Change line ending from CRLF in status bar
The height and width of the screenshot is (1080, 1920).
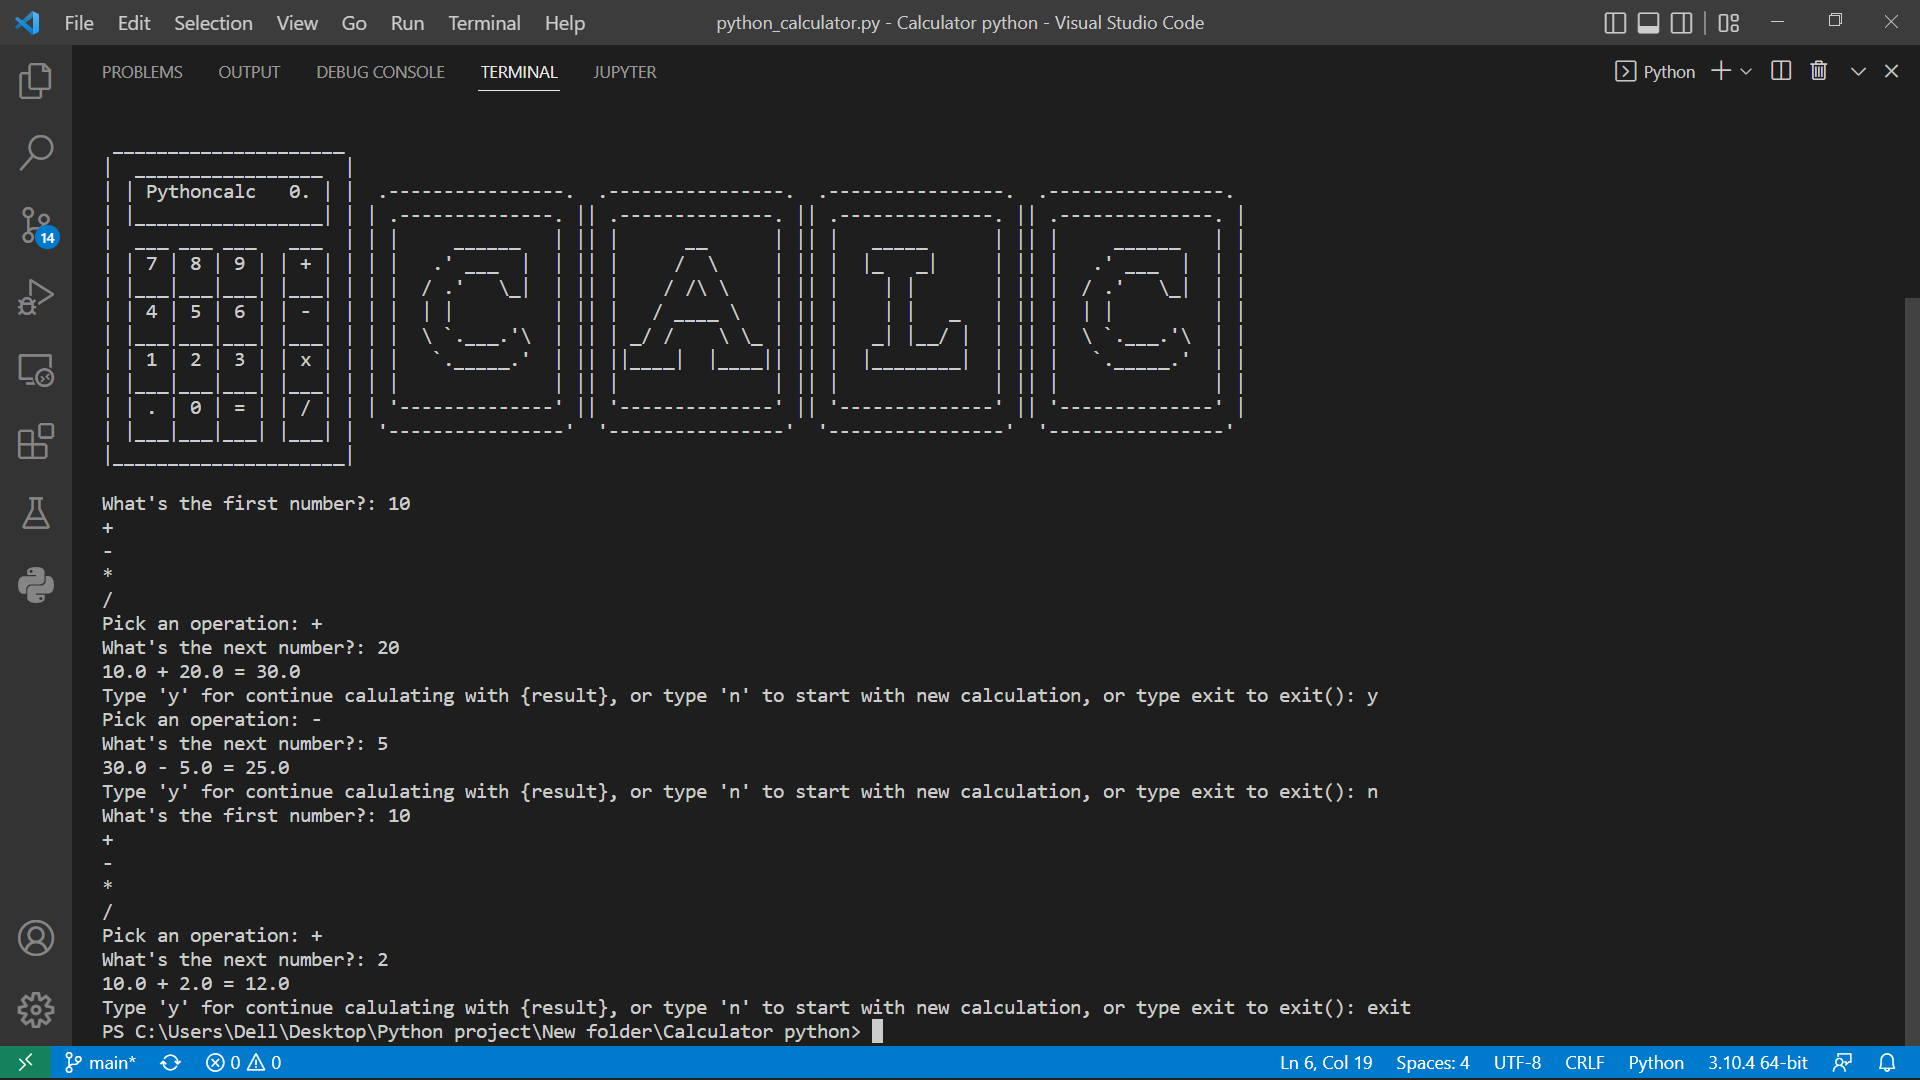click(x=1585, y=1062)
